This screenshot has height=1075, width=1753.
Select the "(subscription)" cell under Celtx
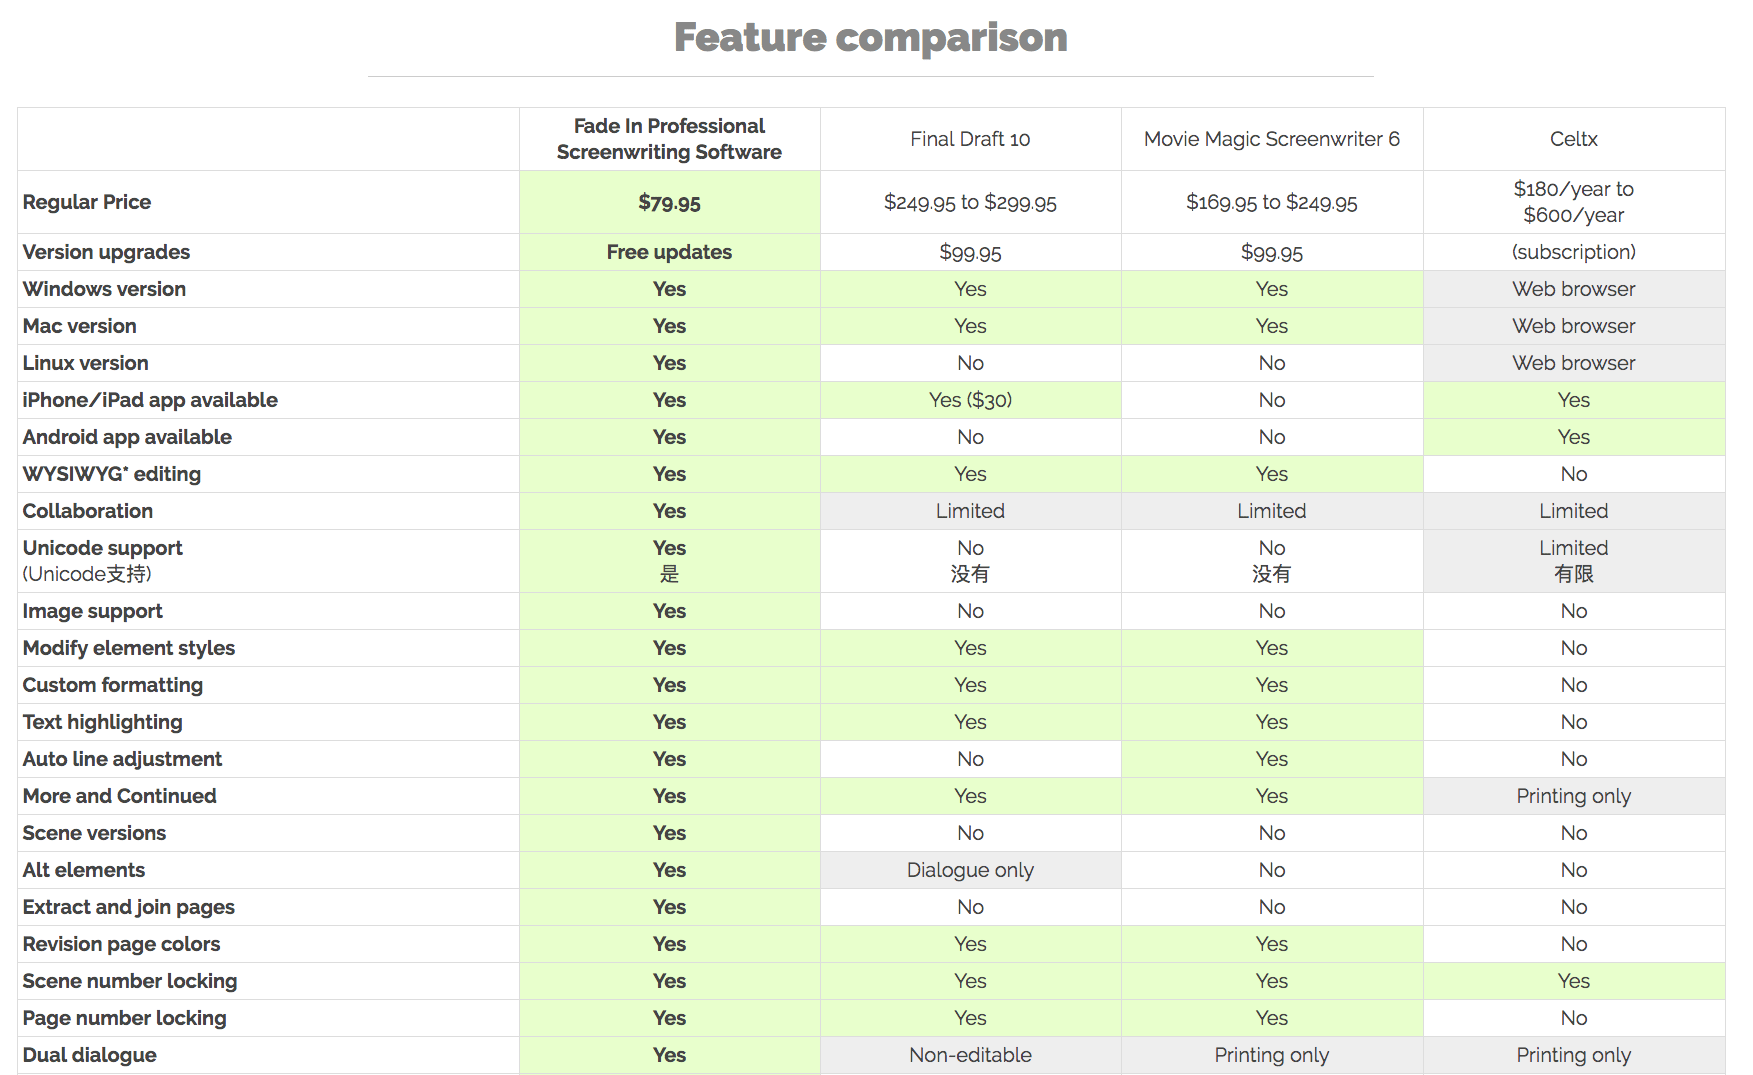point(1573,252)
